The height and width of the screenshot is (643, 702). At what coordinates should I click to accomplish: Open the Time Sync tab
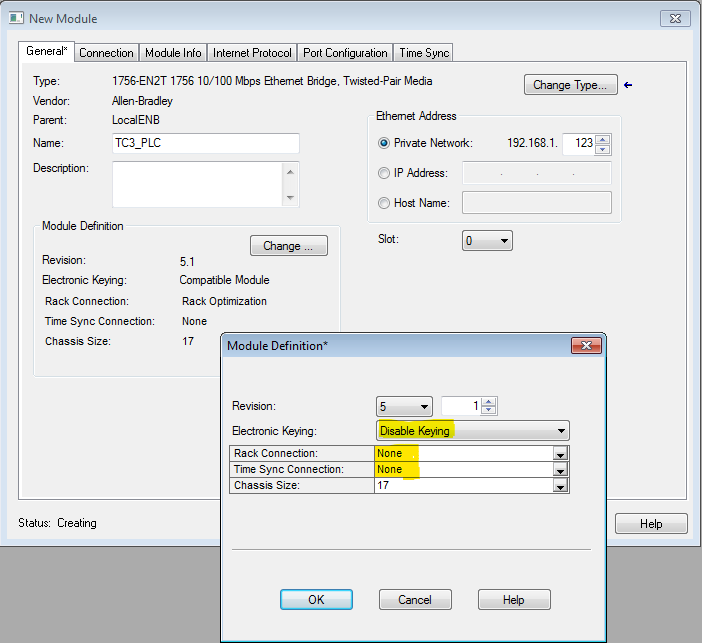click(x=424, y=53)
